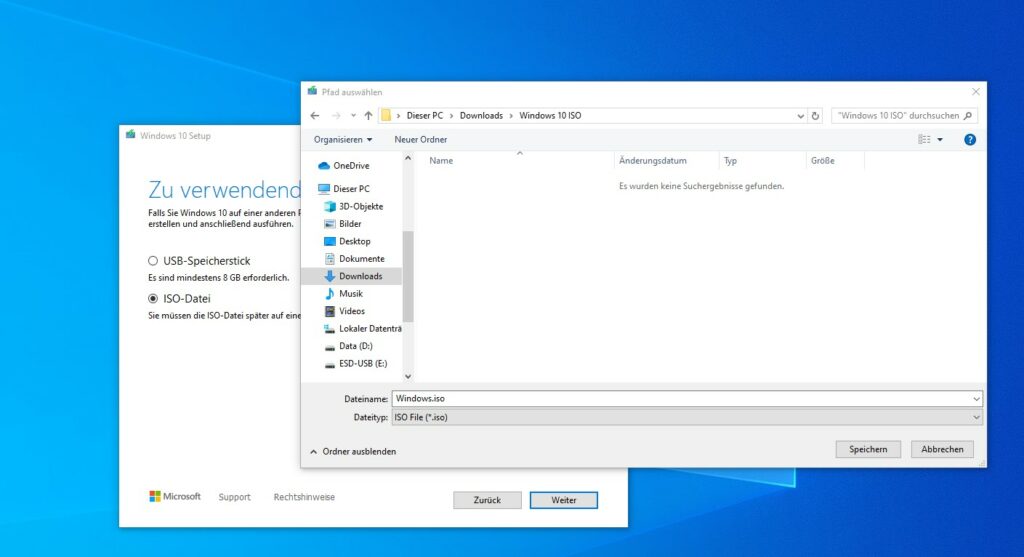Expand the Dateiname dropdown arrow

click(x=976, y=399)
